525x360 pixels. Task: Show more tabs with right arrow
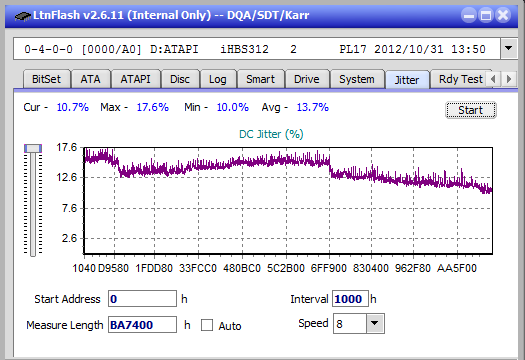509,79
